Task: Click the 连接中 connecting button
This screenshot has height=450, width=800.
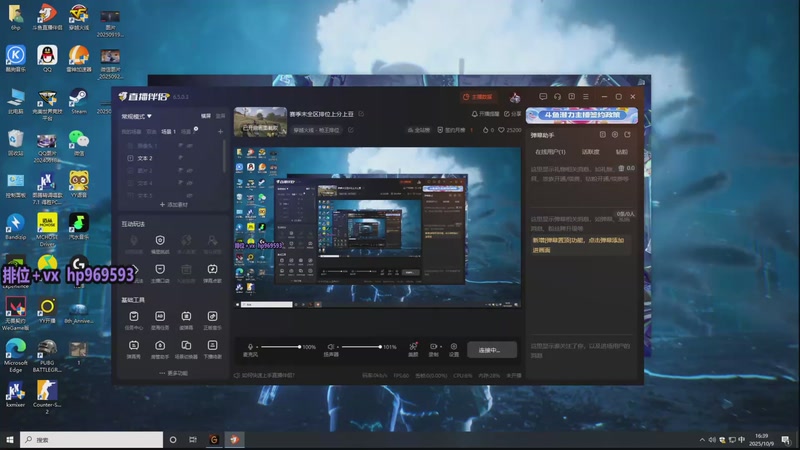Action: 492,350
